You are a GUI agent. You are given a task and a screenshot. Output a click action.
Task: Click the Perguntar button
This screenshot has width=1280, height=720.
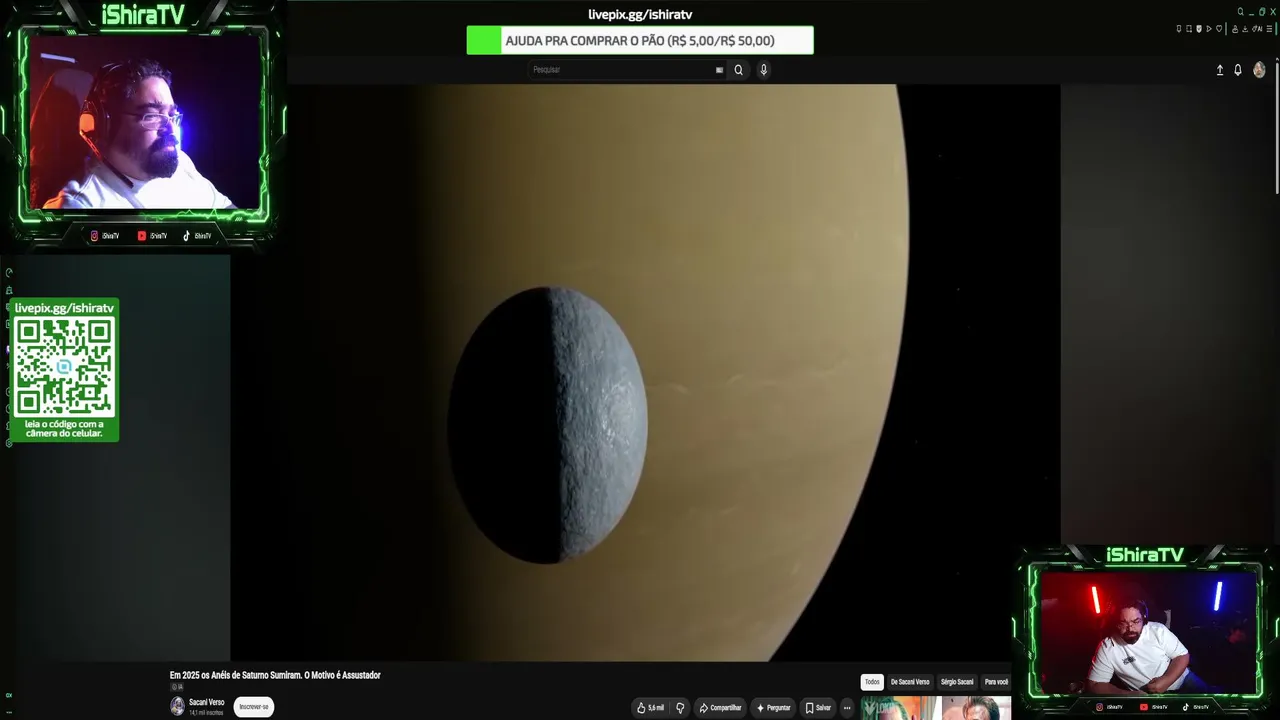pos(773,708)
